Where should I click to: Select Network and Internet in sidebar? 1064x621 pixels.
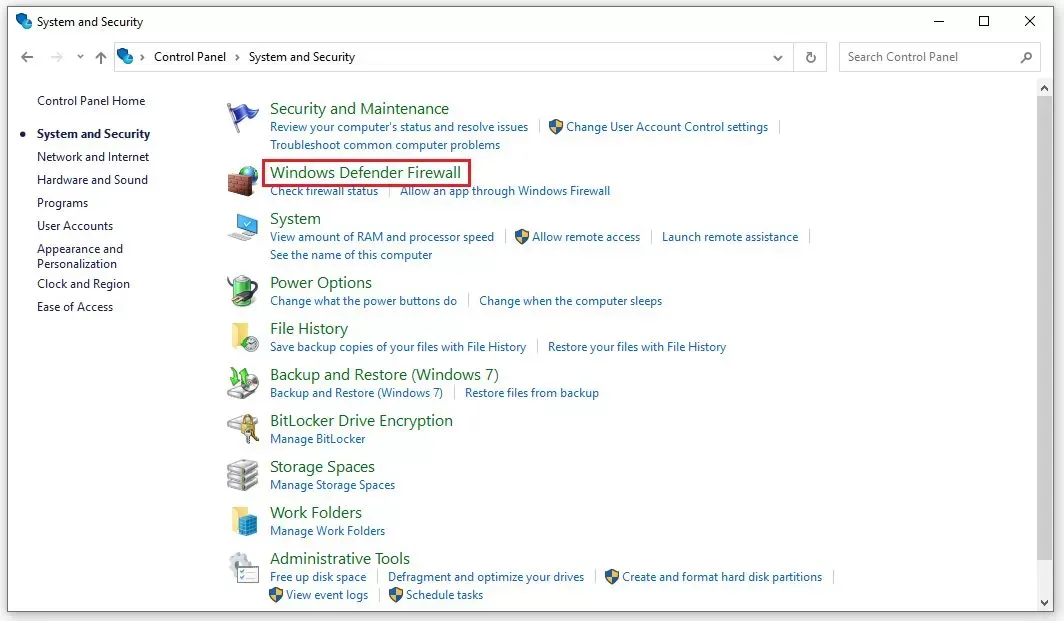coord(93,157)
